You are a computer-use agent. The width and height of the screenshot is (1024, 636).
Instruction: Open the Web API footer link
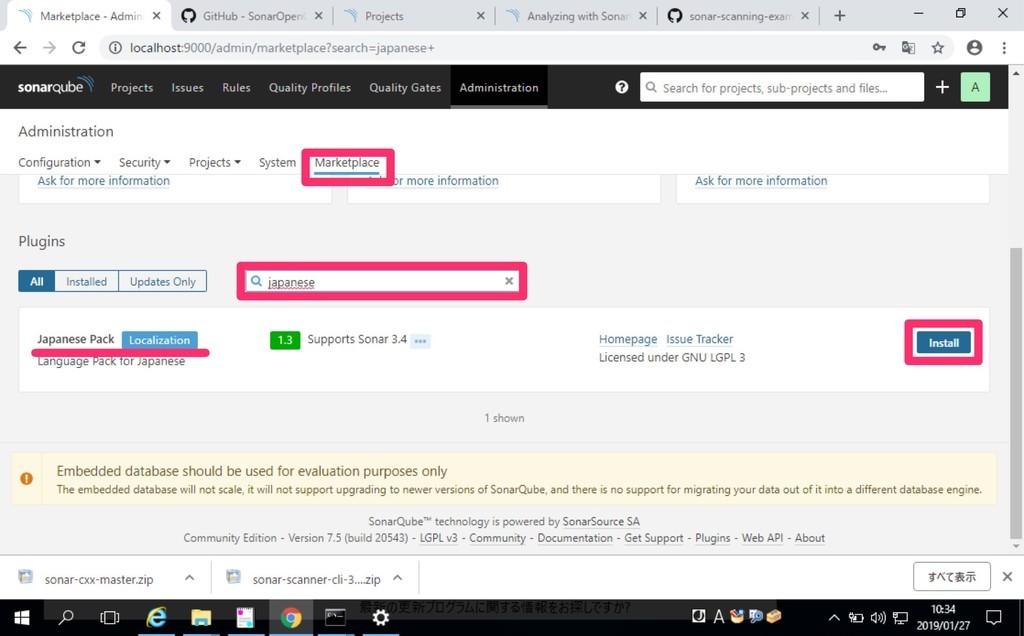pos(762,538)
